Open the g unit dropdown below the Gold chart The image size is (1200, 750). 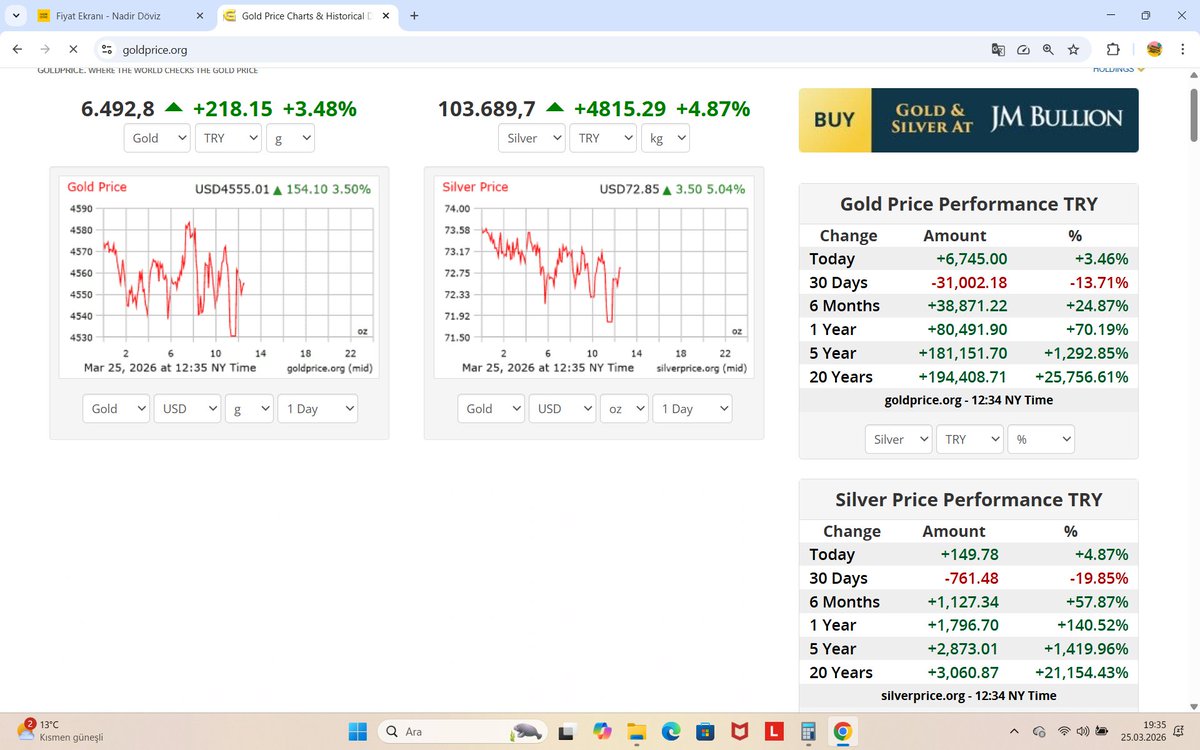point(249,408)
